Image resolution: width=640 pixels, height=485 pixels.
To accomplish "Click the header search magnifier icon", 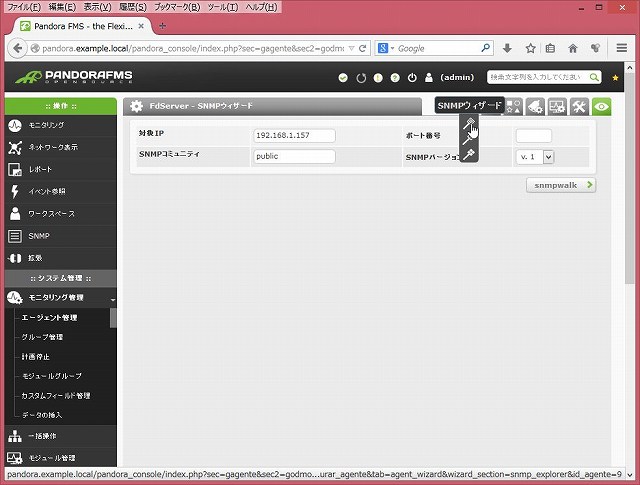I will (x=594, y=77).
